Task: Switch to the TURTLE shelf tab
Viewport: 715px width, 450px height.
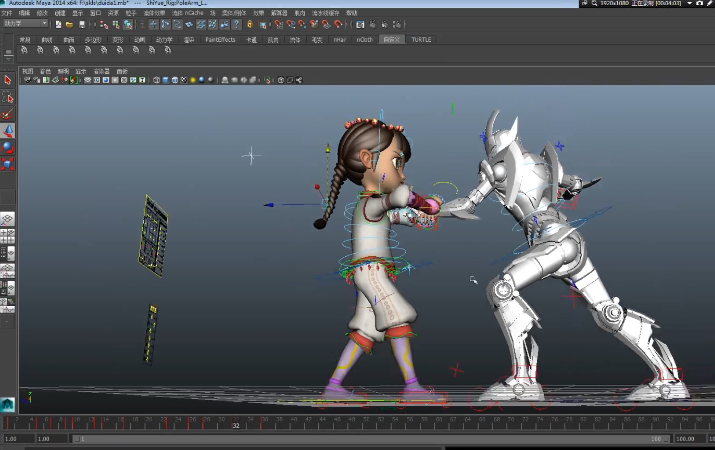Action: 419,39
